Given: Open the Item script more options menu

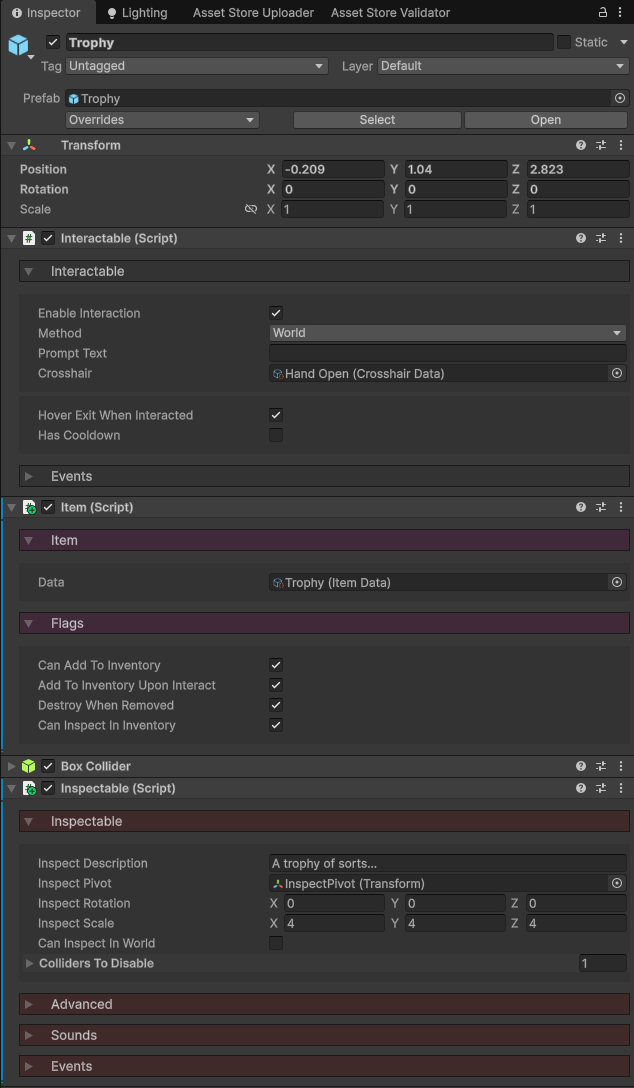Looking at the screenshot, I should pyautogui.click(x=621, y=507).
